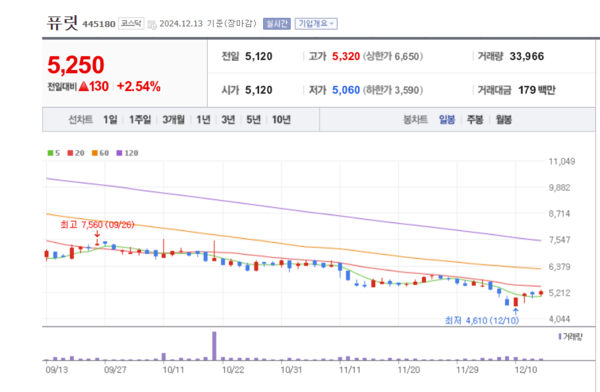This screenshot has height=392, width=600.
Task: Click the 코스닥 market badge
Action: tap(131, 23)
